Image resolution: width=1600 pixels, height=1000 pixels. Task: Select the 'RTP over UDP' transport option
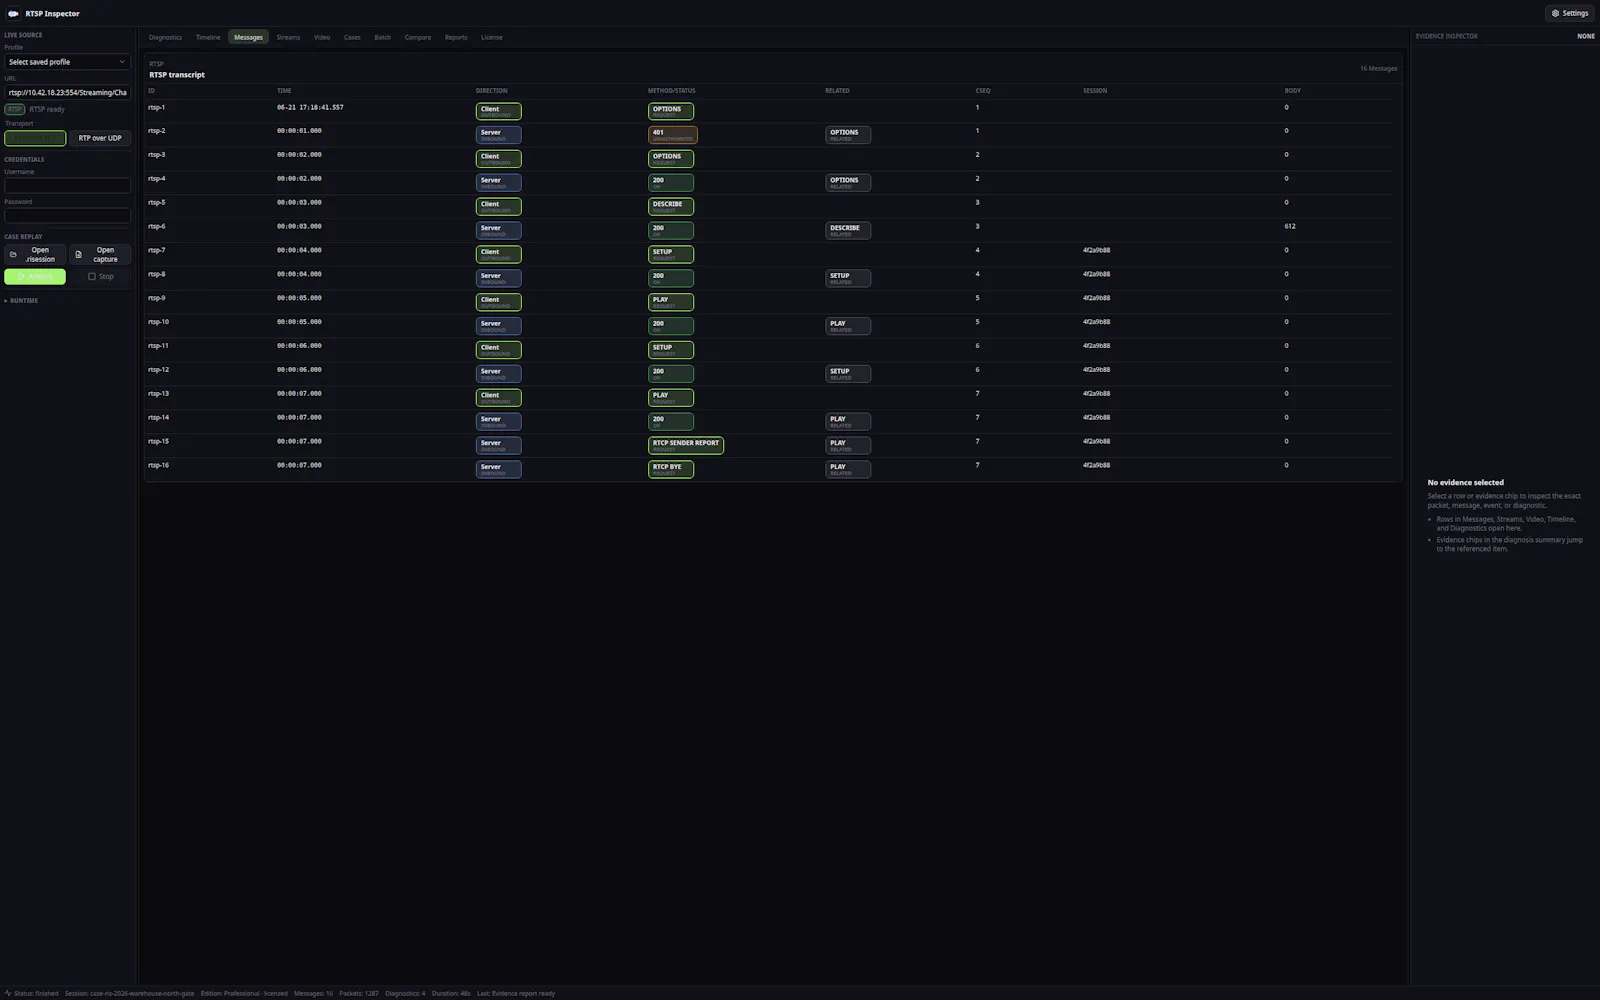[x=100, y=138]
